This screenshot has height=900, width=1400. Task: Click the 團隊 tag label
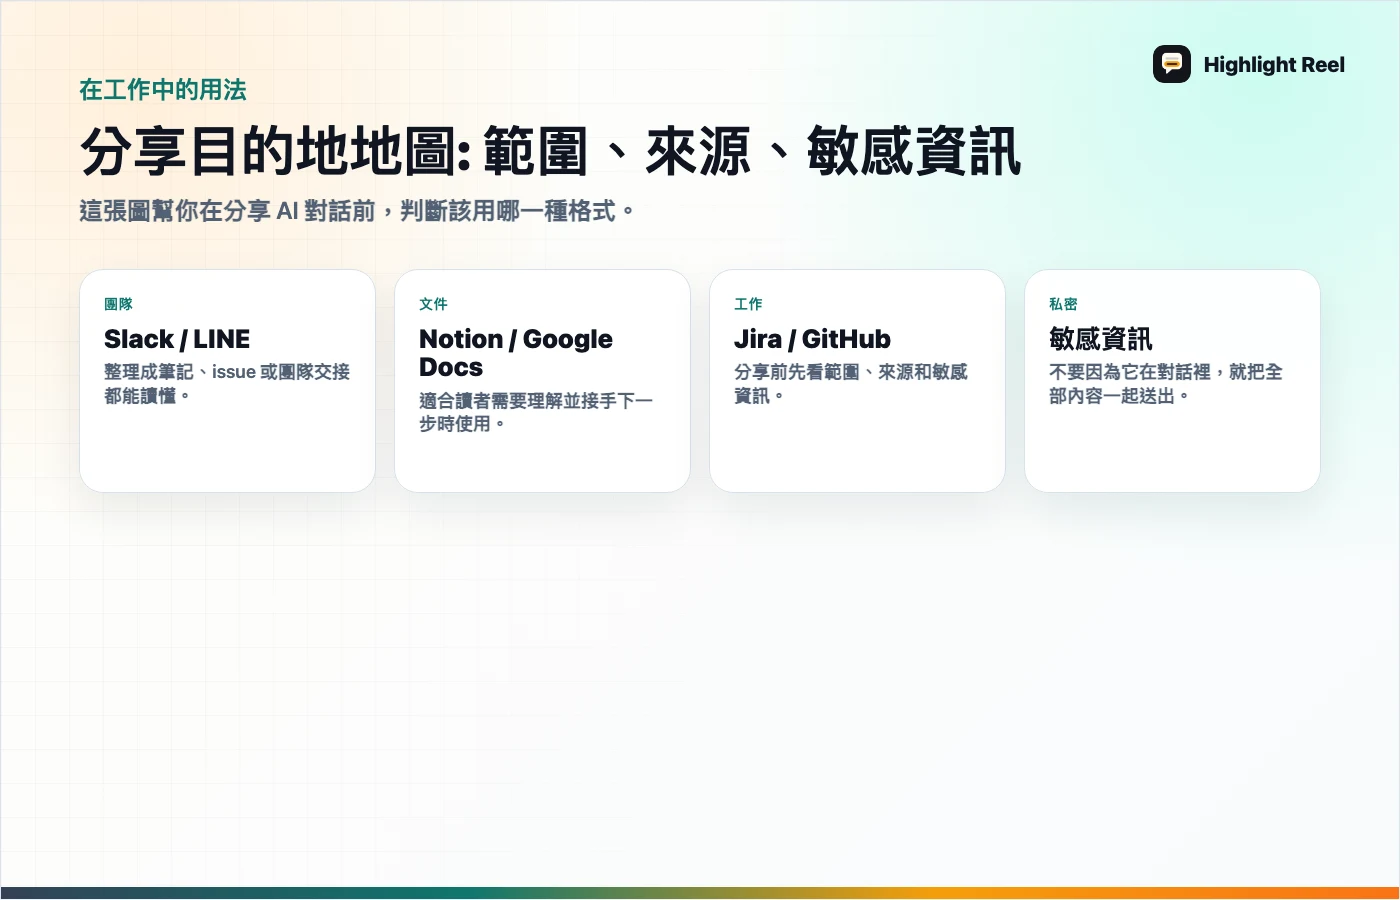click(118, 304)
